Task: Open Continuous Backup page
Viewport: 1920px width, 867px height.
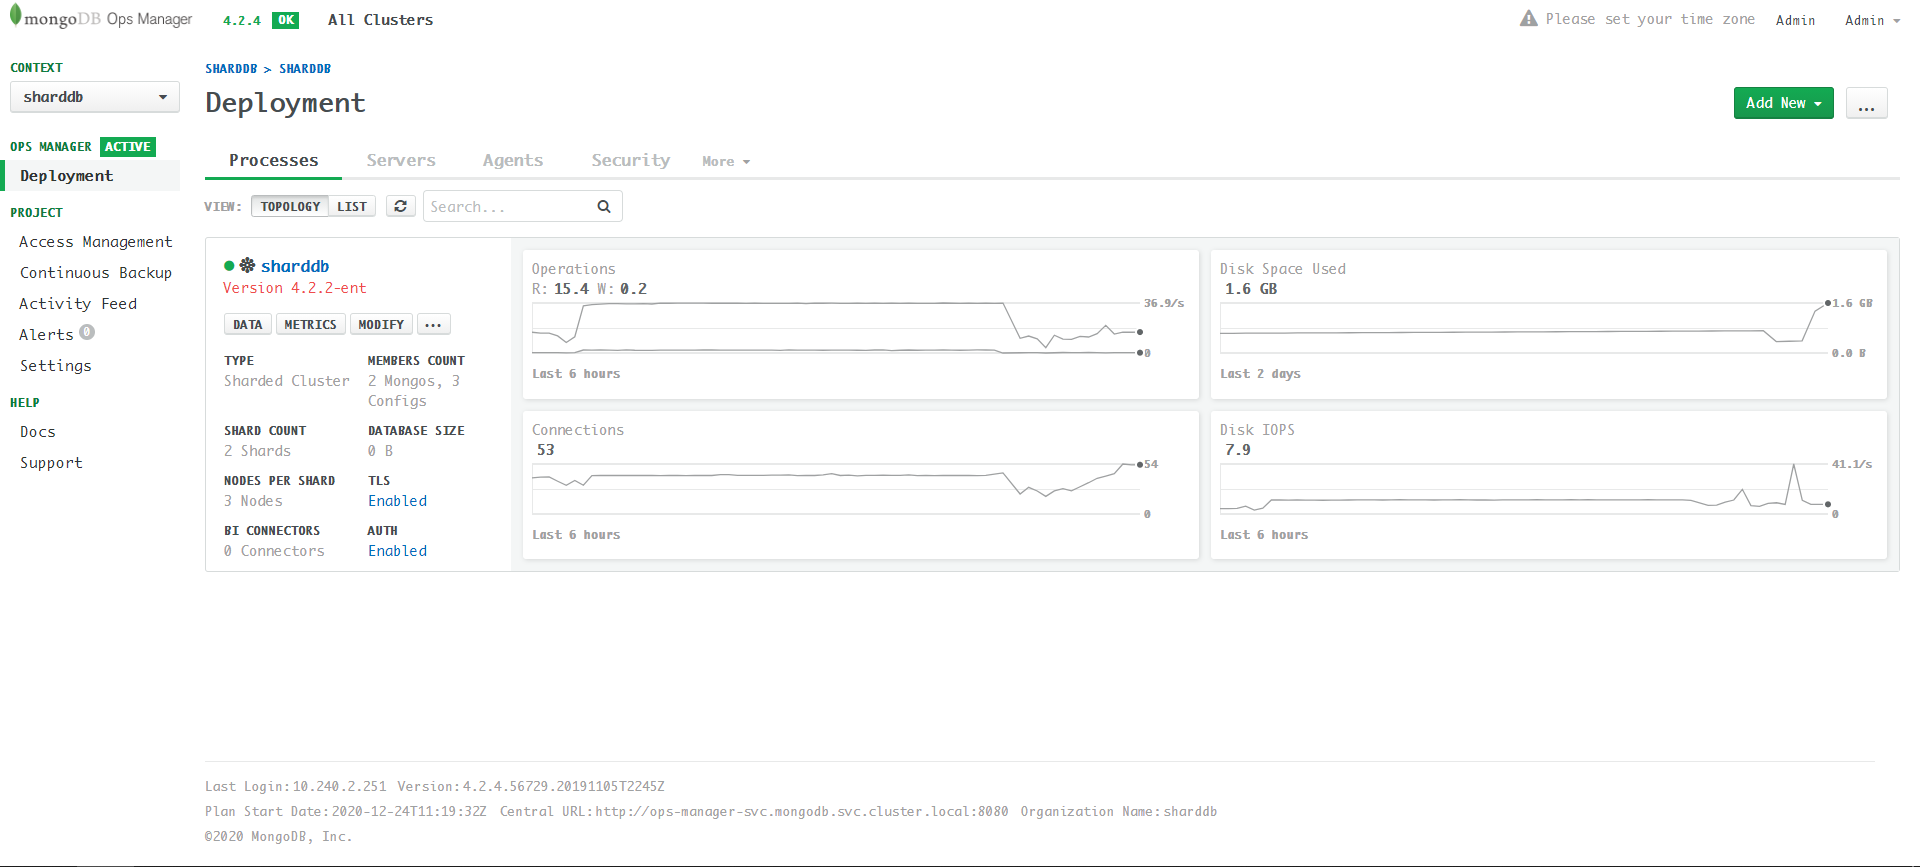Action: click(96, 273)
